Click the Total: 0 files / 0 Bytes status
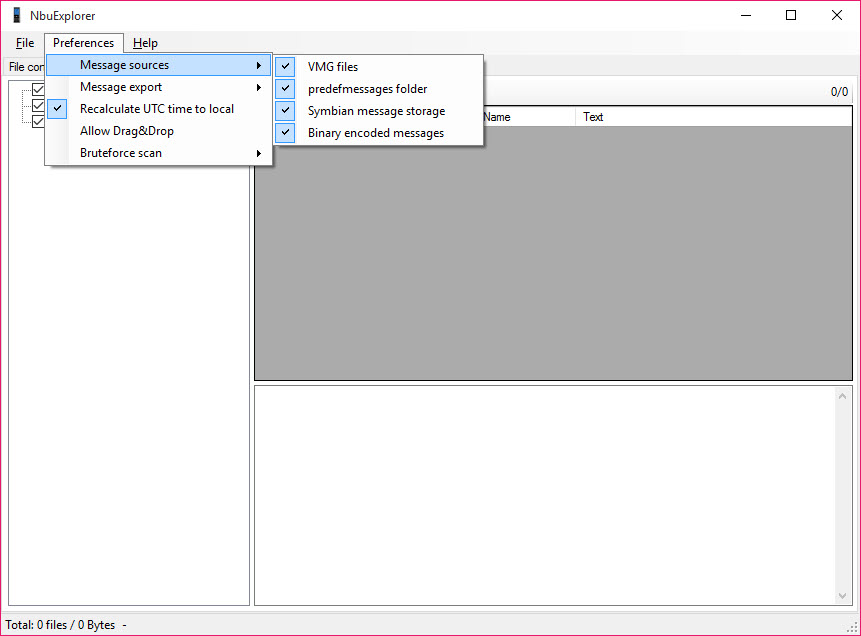This screenshot has width=861, height=636. click(x=60, y=625)
